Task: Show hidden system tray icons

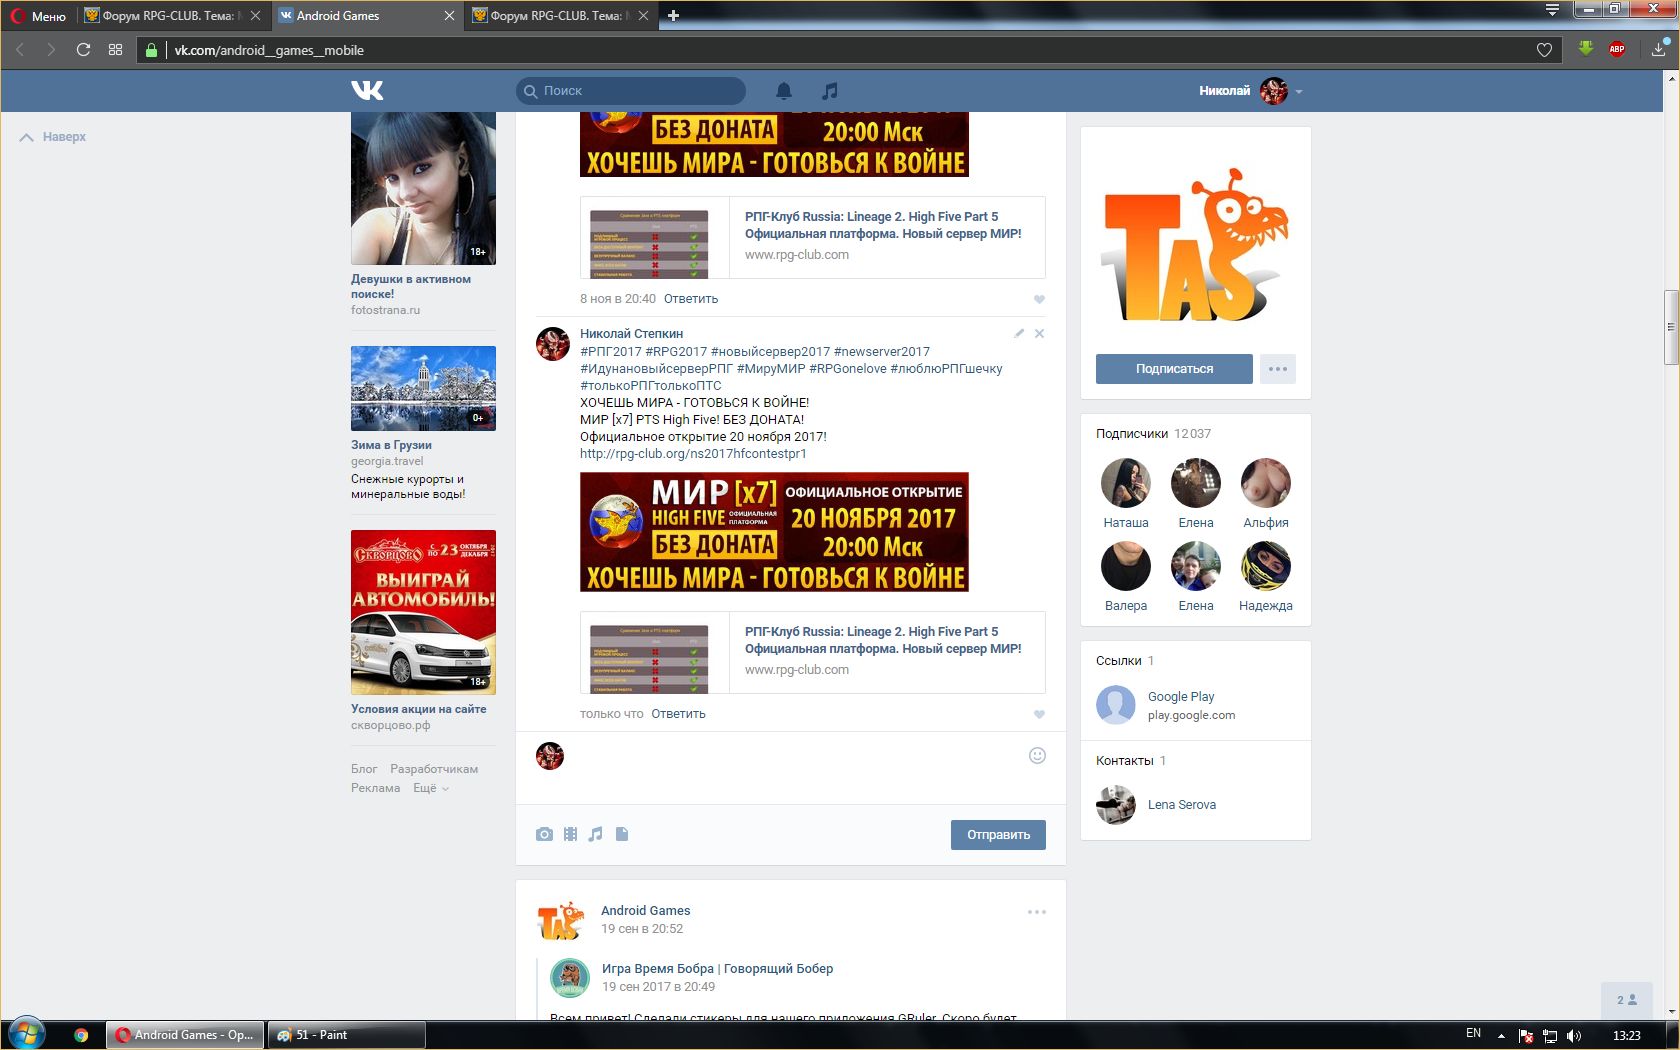Action: point(1500,1036)
